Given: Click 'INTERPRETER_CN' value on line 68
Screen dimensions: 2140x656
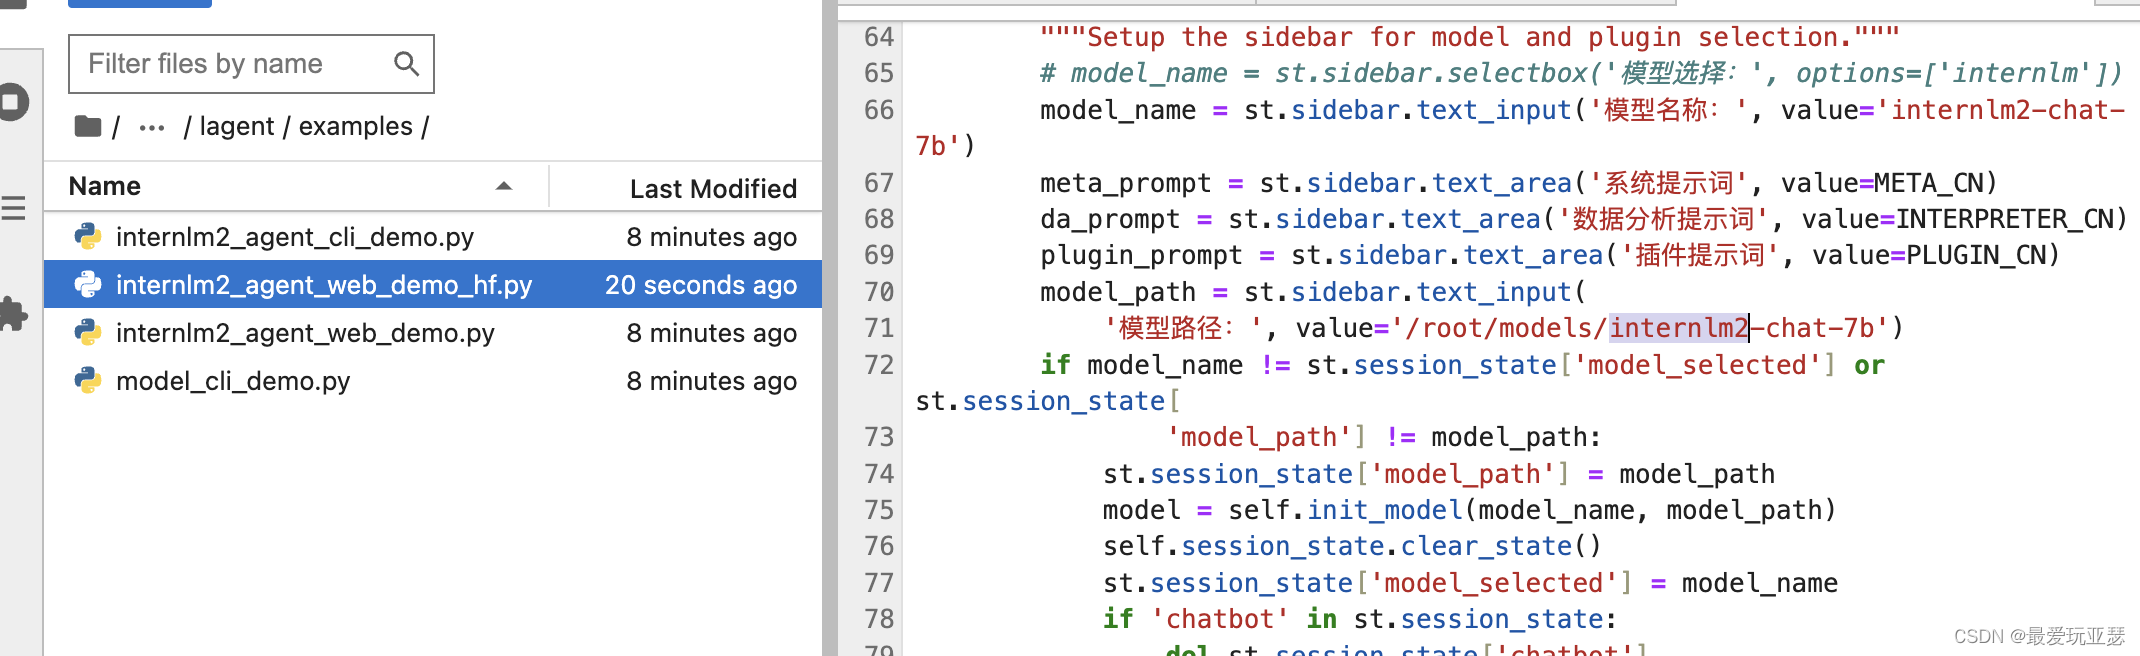Looking at the screenshot, I should tap(2004, 219).
